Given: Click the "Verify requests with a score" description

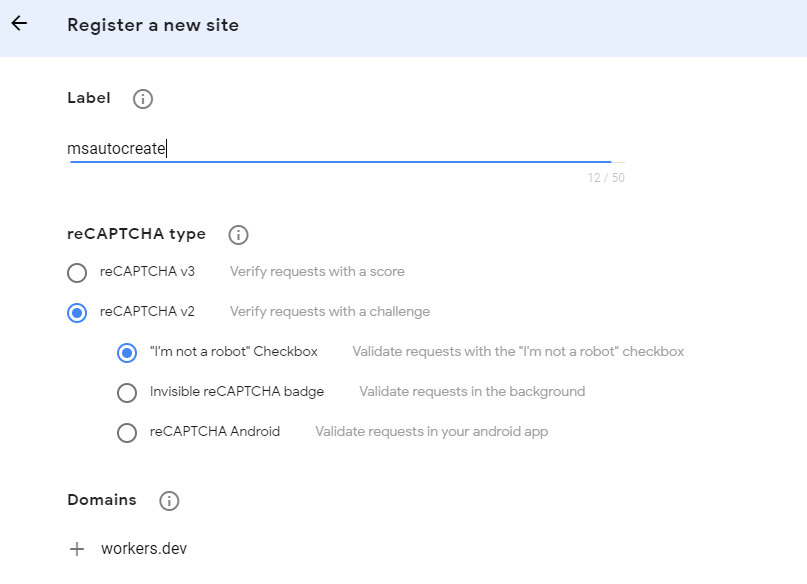Looking at the screenshot, I should pyautogui.click(x=317, y=271).
